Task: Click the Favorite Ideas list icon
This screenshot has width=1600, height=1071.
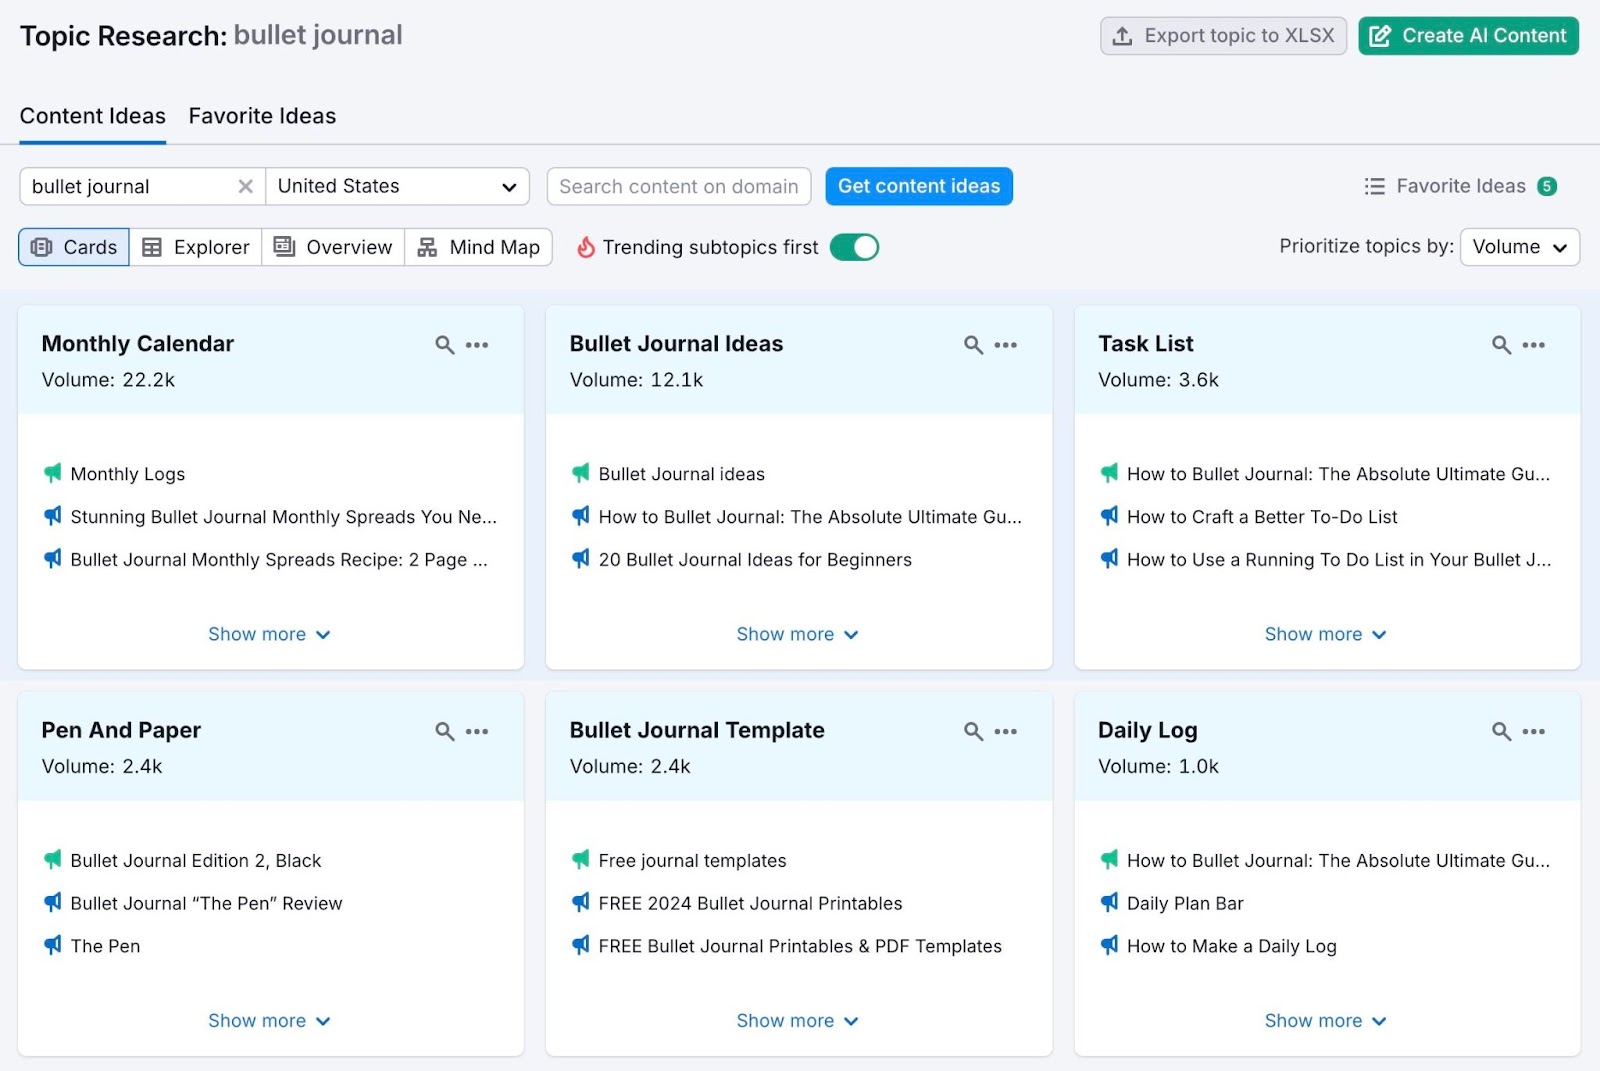Action: tap(1375, 186)
